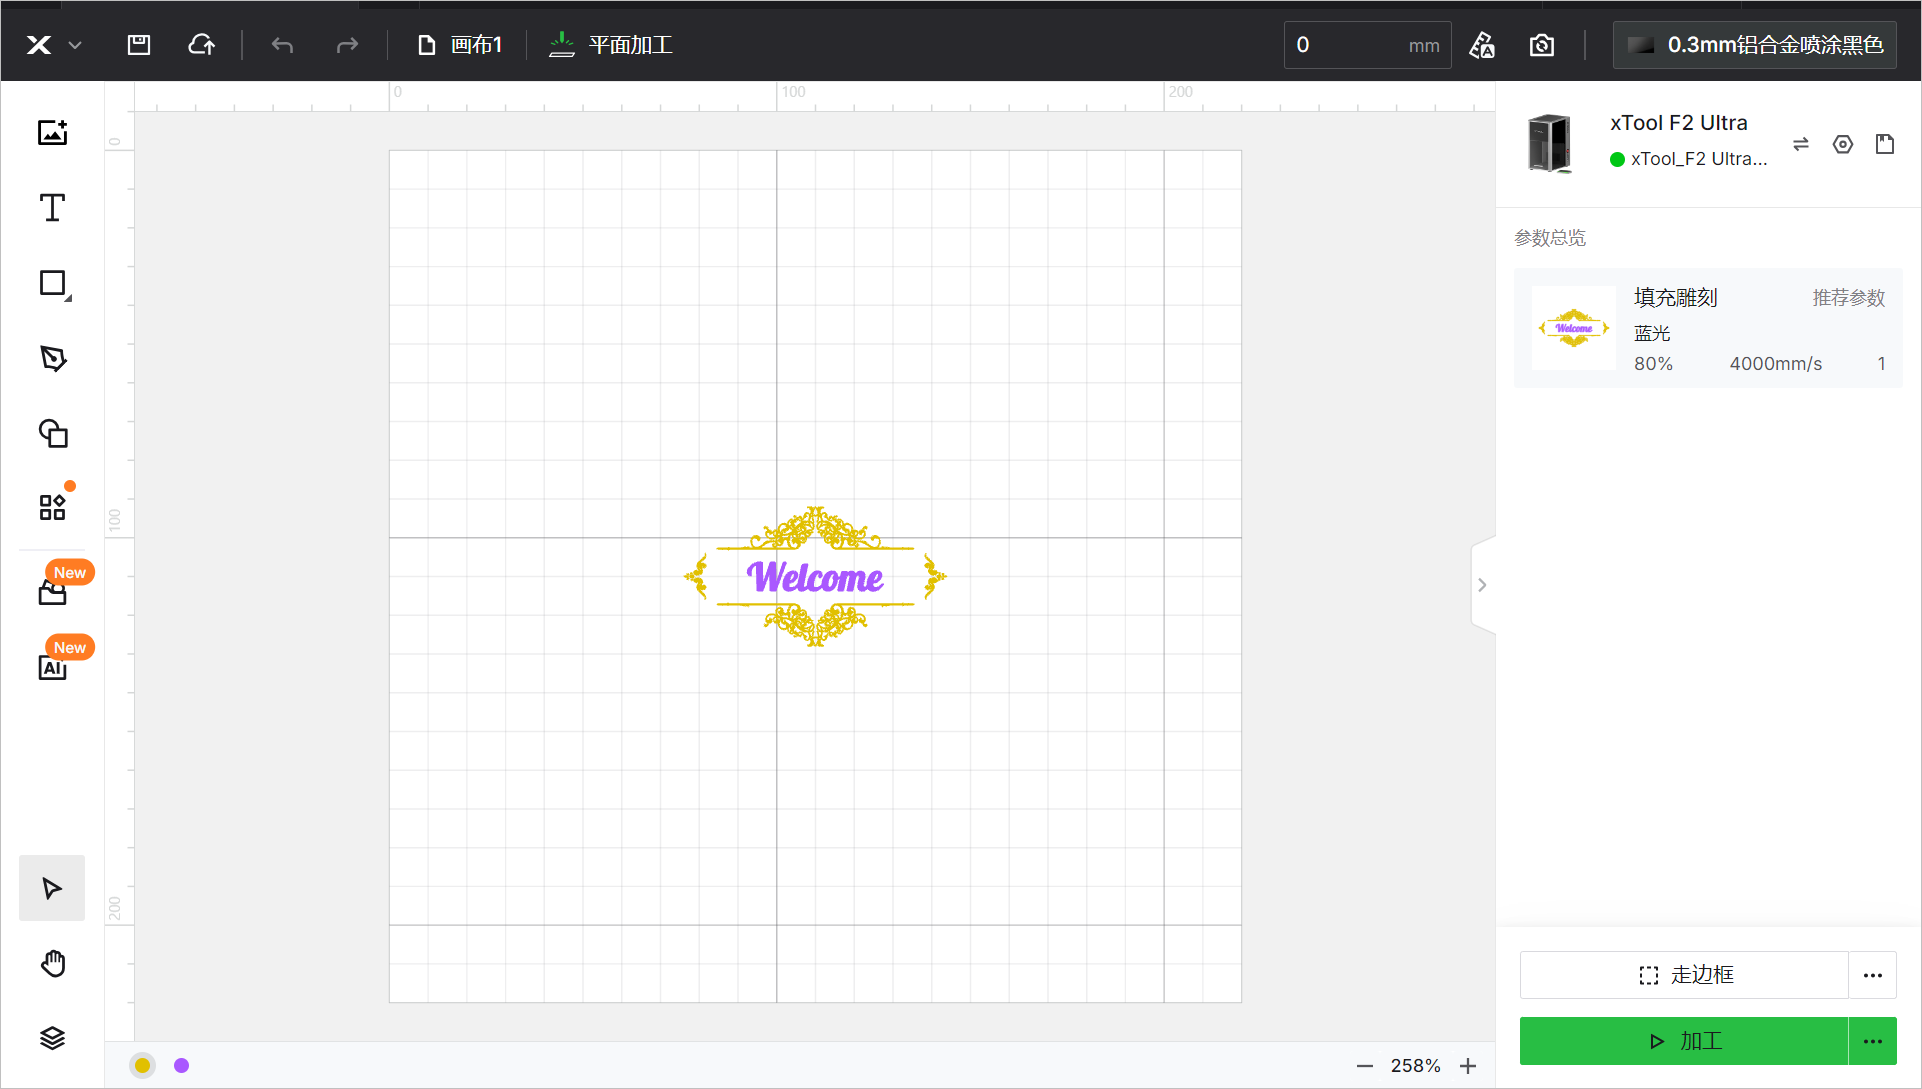Switch to the 画布1 canvas tab
Image resolution: width=1922 pixels, height=1089 pixels.
(459, 45)
